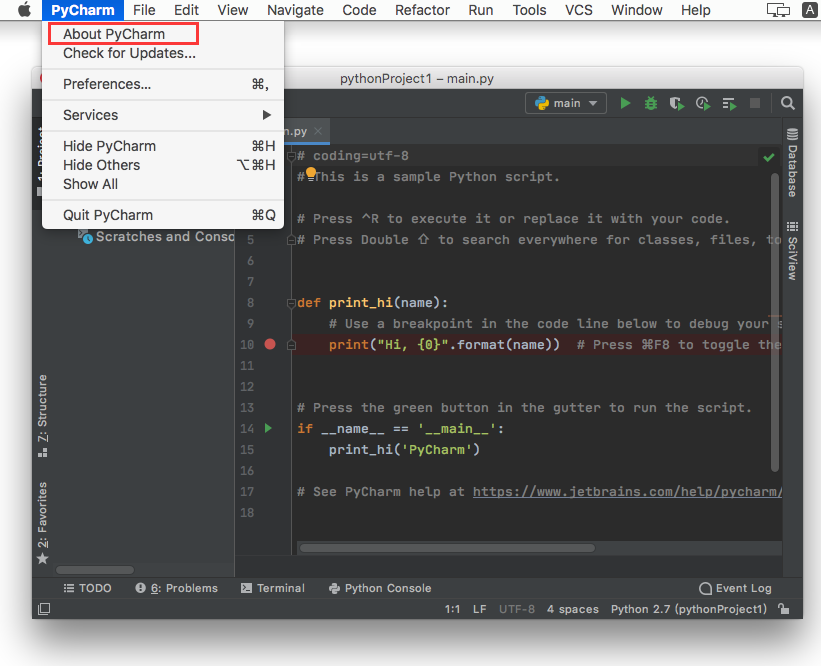
Task: Open Search Everywhere magnifier icon
Action: (x=788, y=103)
